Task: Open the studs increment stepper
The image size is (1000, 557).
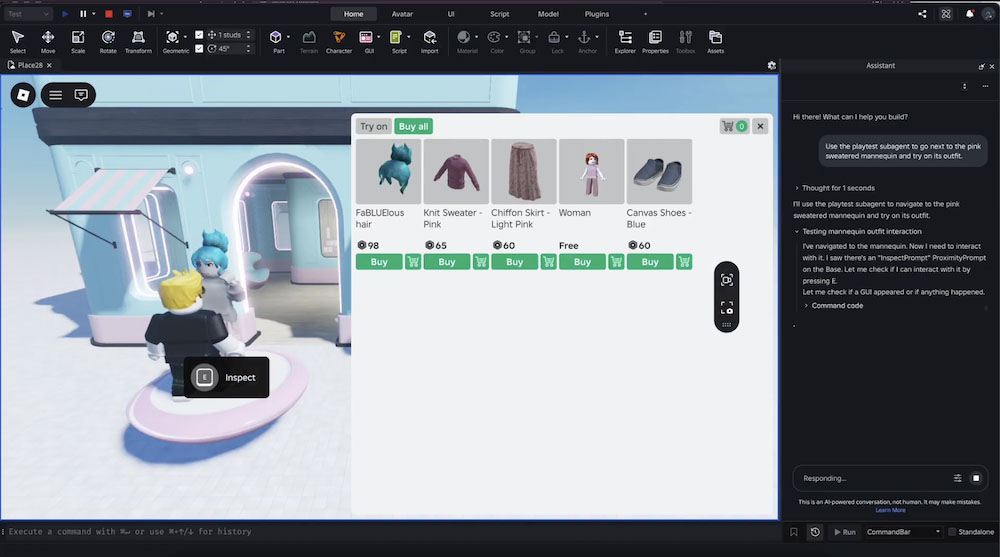Action: coord(249,34)
